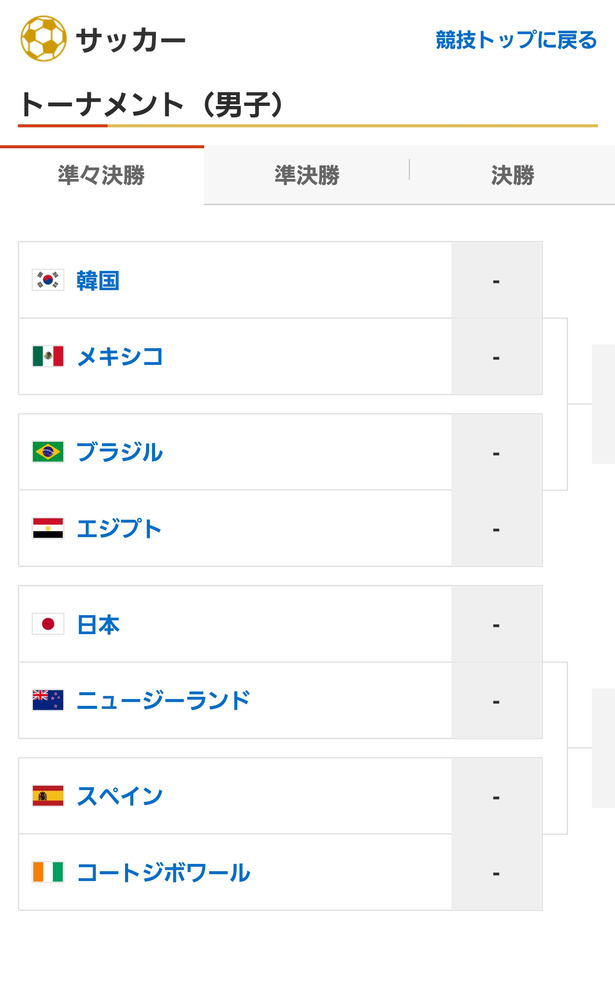Go back via 競技トップに戻る link
This screenshot has width=615, height=981.
click(516, 40)
